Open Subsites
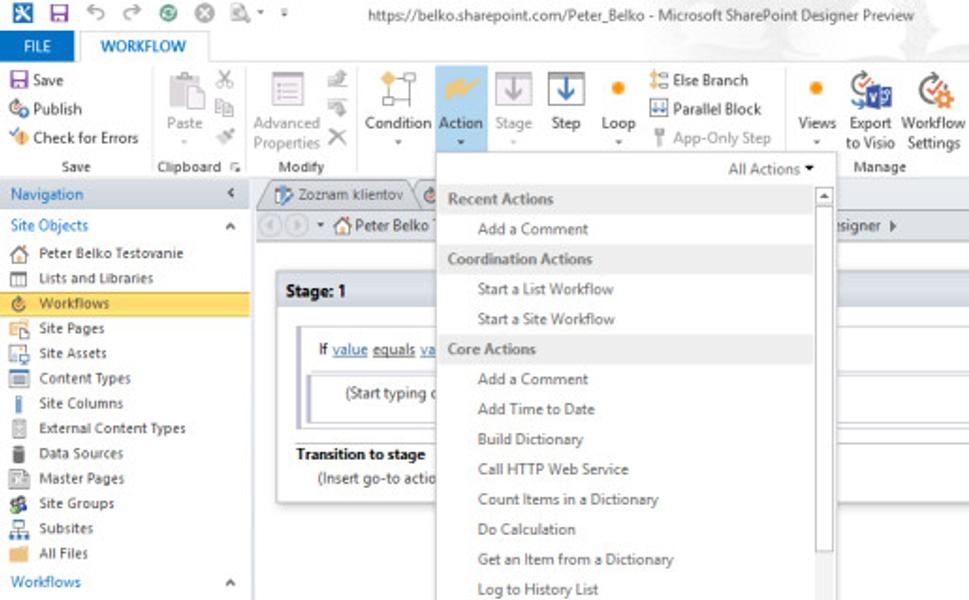Viewport: 969px width, 600px height. click(x=52, y=528)
